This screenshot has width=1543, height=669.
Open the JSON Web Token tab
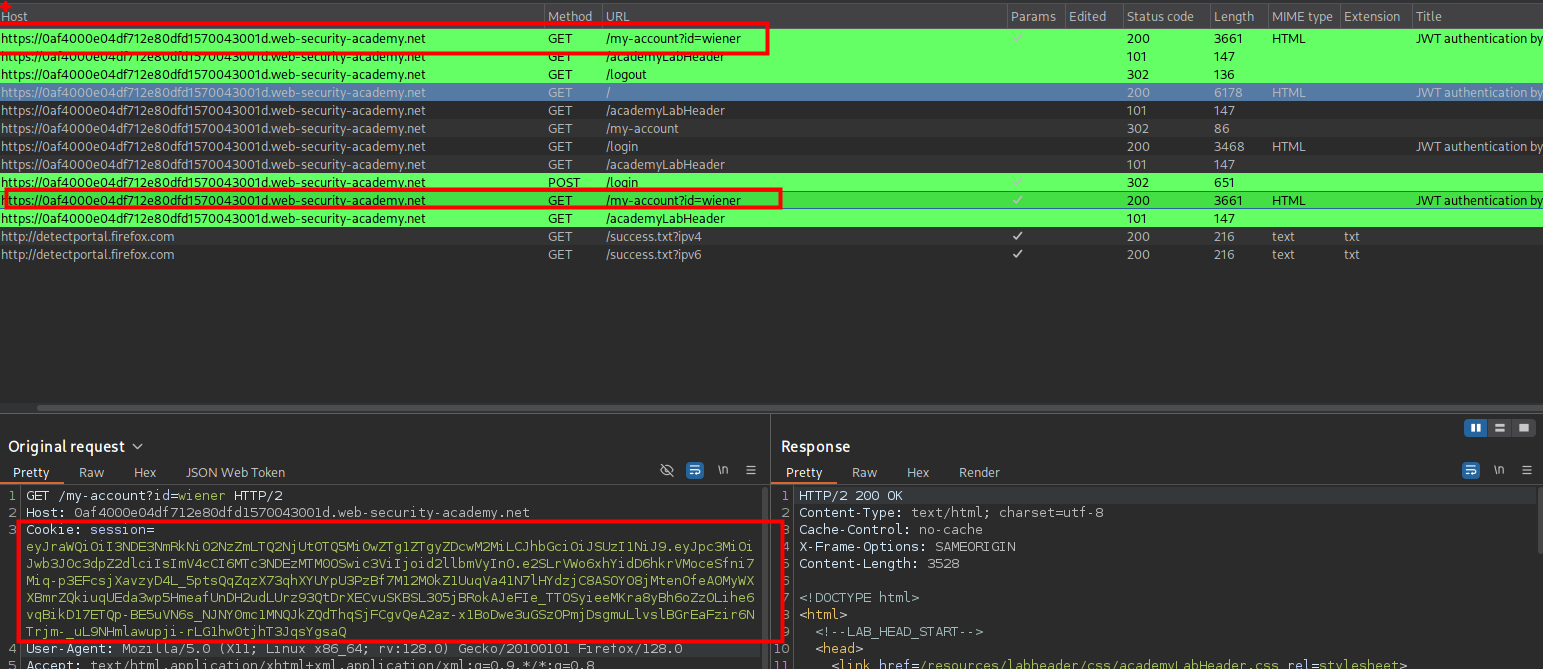[235, 472]
